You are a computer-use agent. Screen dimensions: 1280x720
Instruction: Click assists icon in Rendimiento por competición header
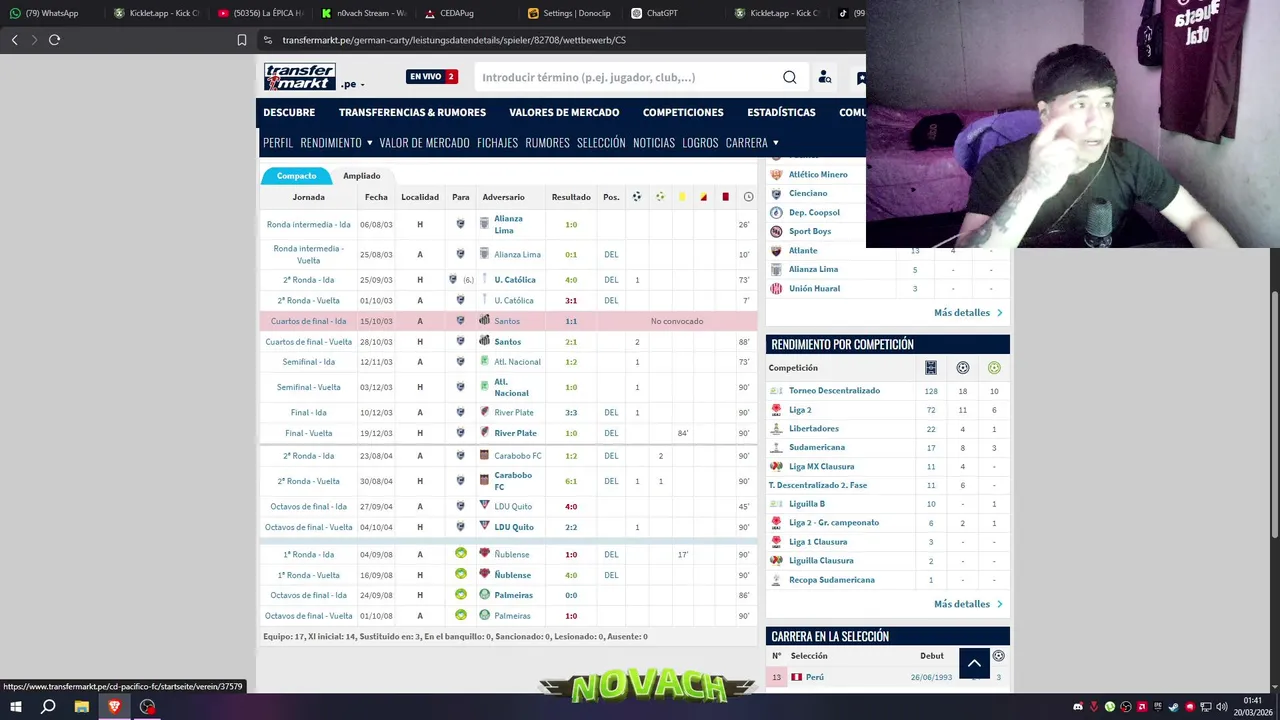994,368
